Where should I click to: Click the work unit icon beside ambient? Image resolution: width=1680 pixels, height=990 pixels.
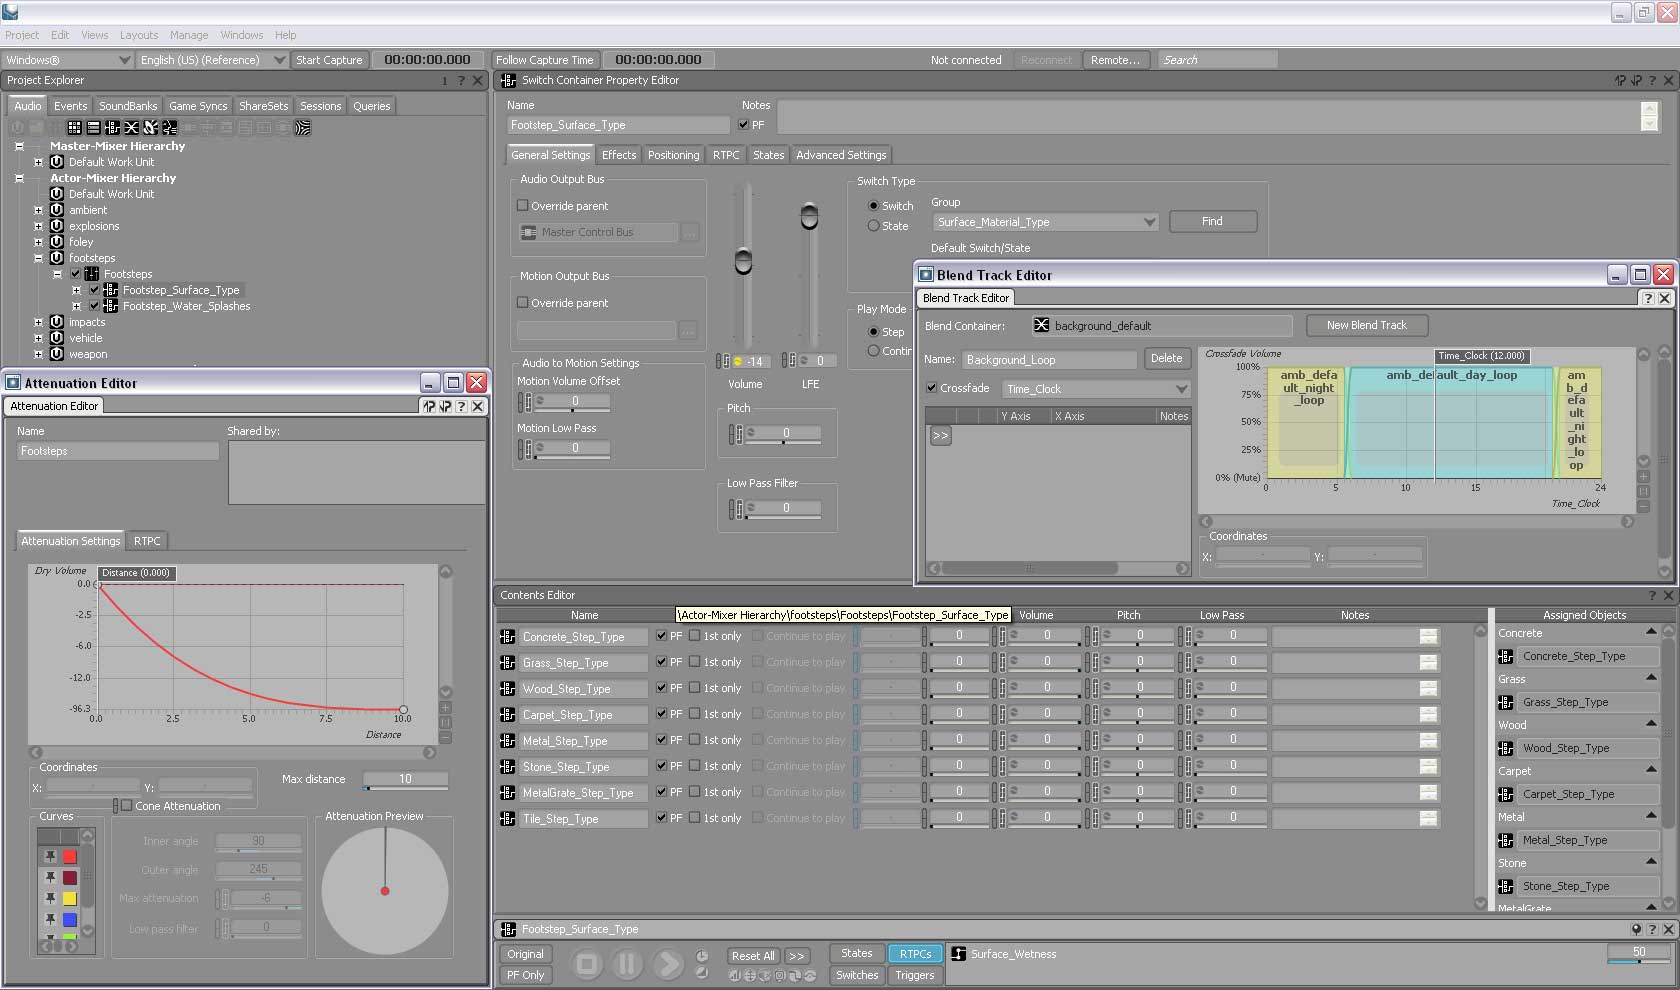click(57, 210)
